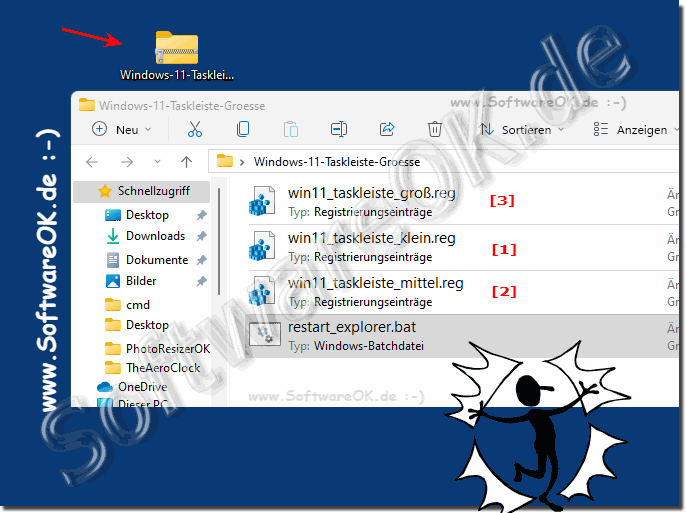Viewport: 686px width, 513px height.
Task: Click the Cut scissors icon
Action: pos(195,129)
